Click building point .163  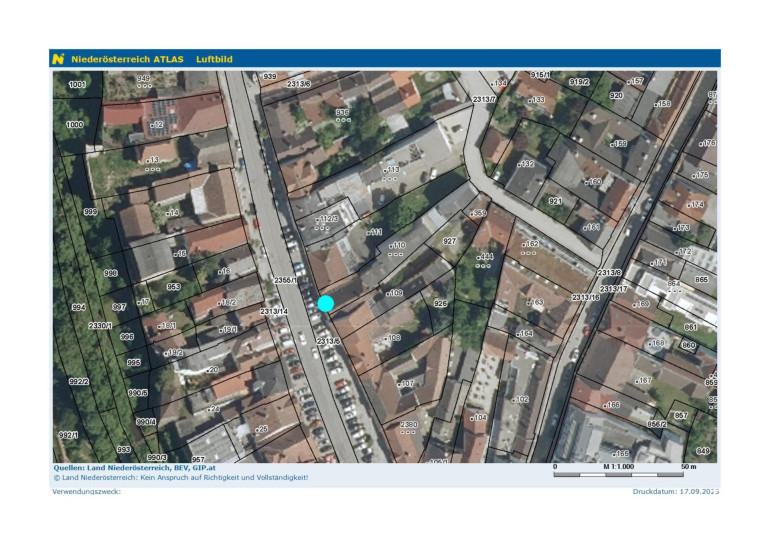pos(534,302)
